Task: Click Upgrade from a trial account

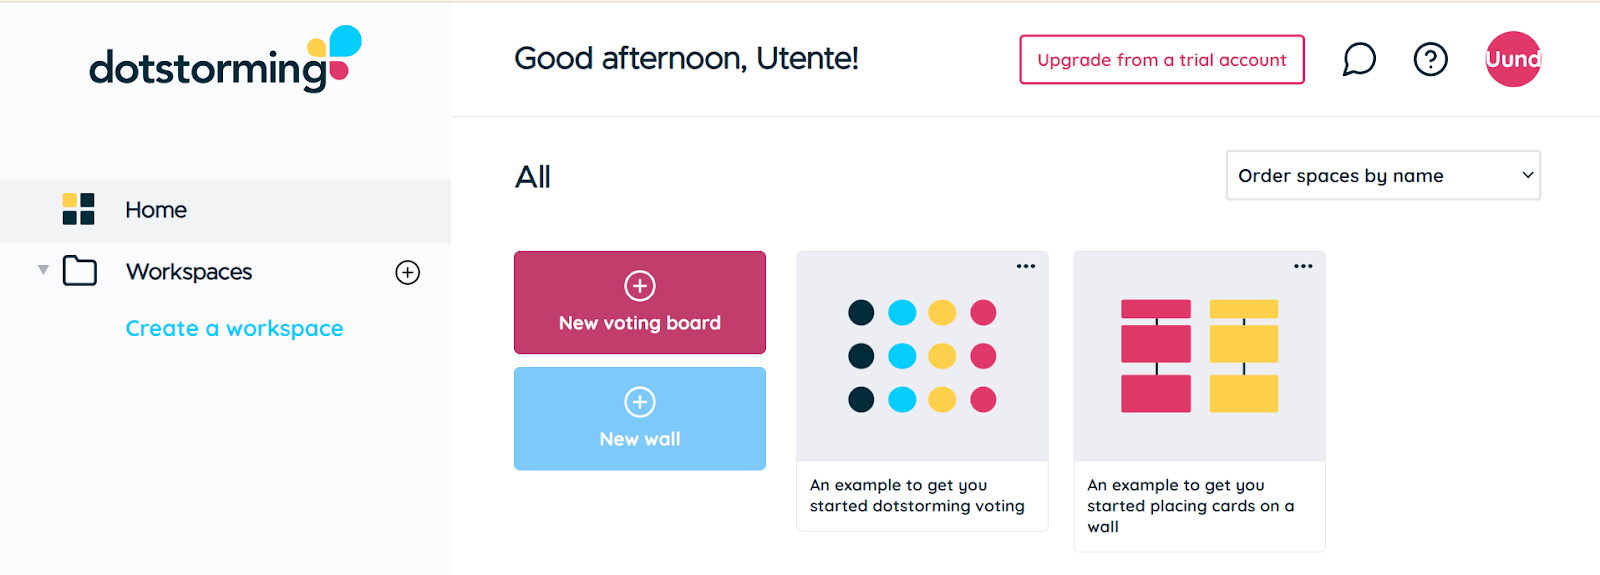Action: coord(1162,60)
